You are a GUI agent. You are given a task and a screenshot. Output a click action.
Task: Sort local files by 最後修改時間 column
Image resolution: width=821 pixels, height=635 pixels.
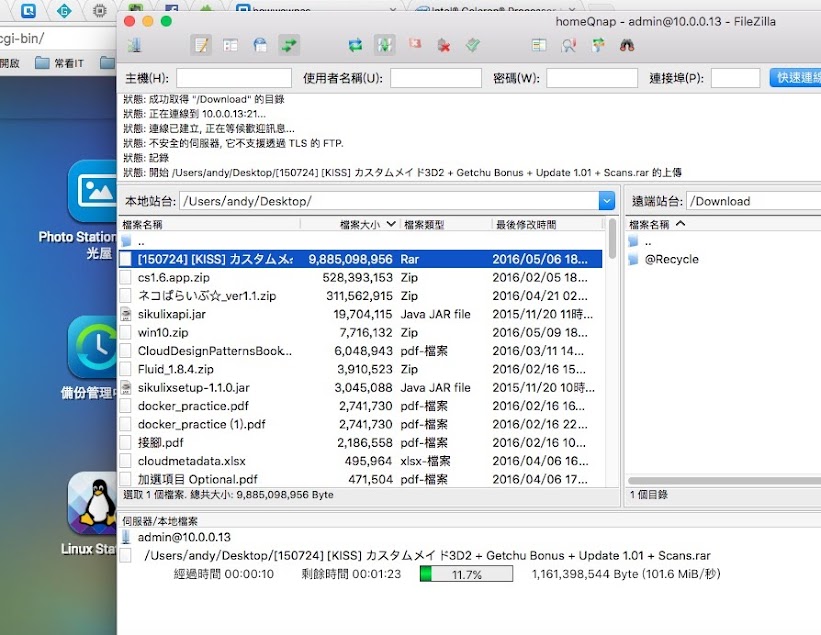pyautogui.click(x=548, y=225)
